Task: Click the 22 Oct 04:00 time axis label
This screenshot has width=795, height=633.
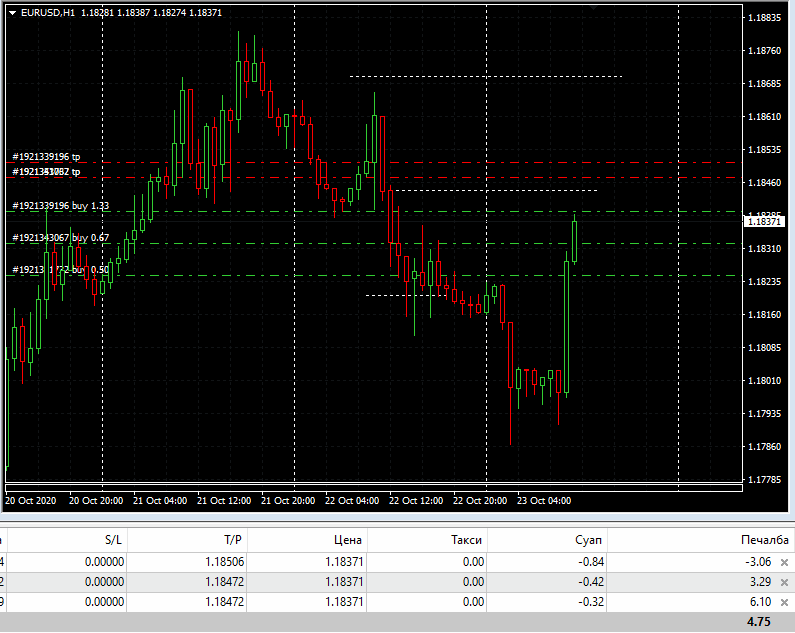Action: [352, 501]
